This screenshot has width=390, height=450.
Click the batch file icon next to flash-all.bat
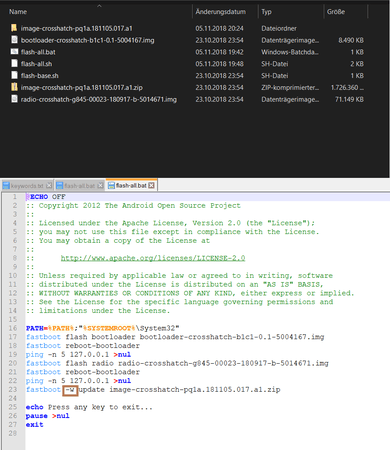14,52
